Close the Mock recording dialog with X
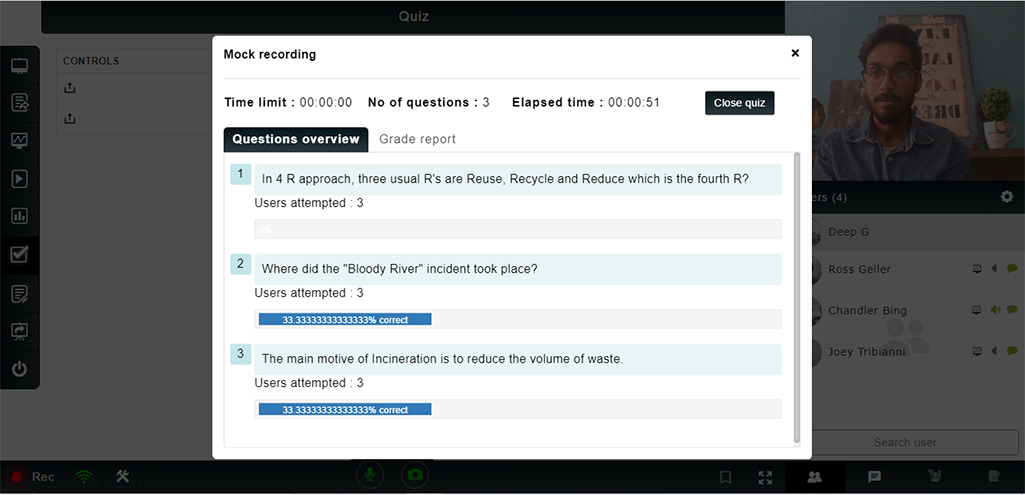 (795, 54)
